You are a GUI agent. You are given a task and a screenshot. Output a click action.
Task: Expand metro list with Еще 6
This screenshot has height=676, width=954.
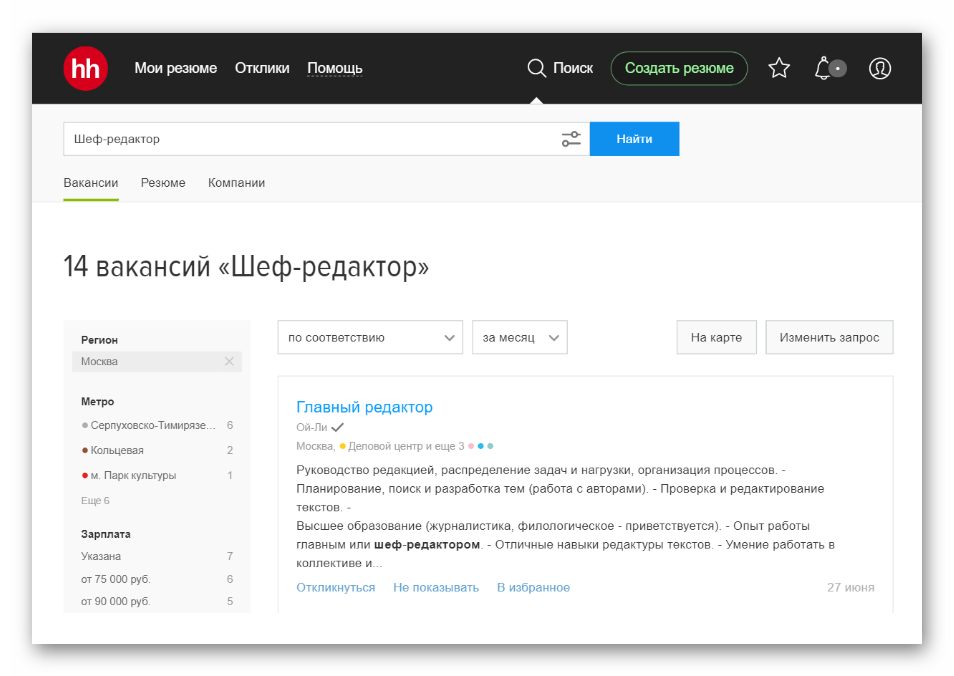(x=94, y=499)
